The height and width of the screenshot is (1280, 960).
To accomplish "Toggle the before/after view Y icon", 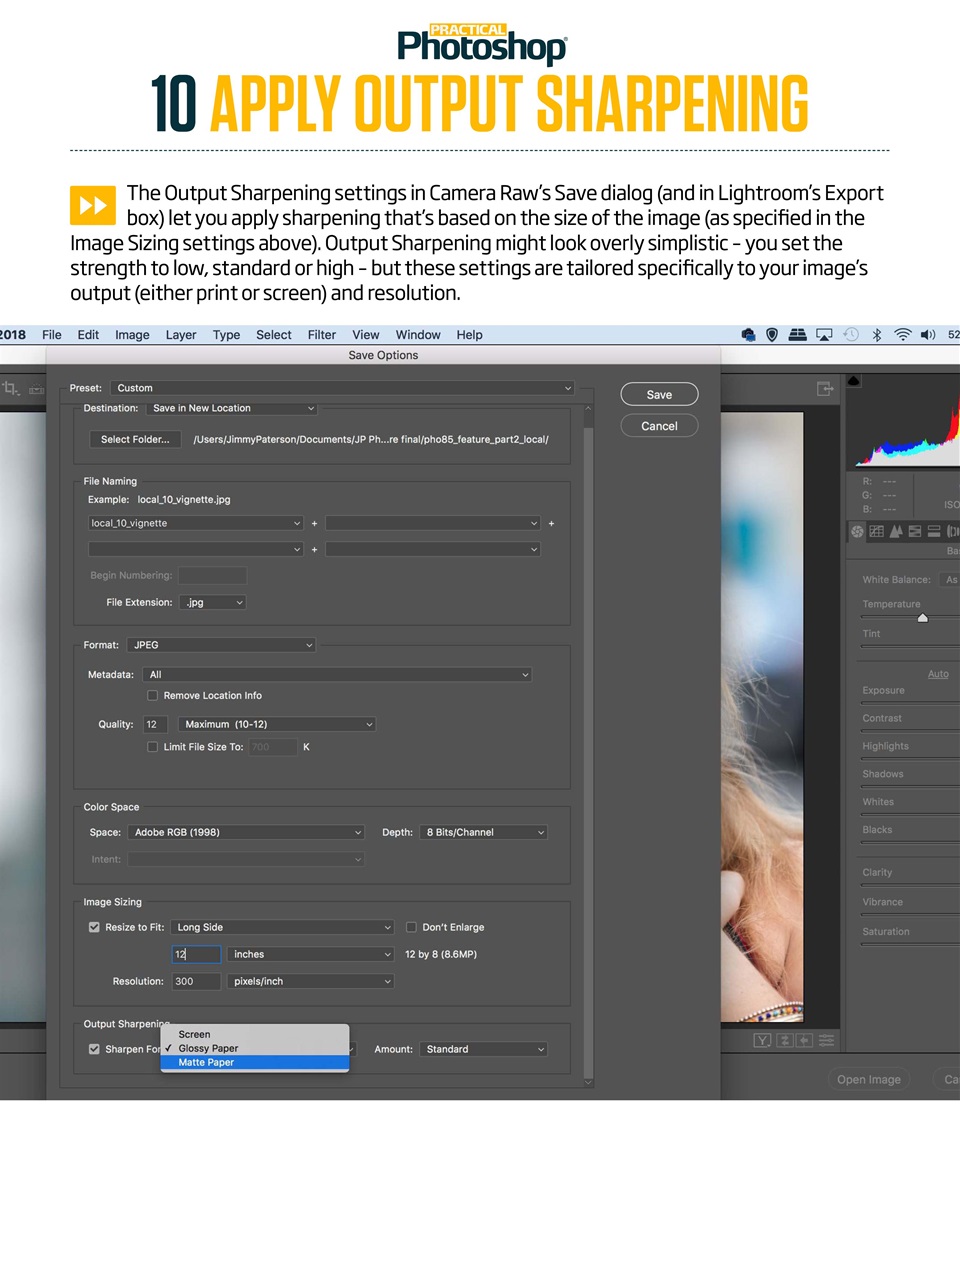I will click(762, 1040).
